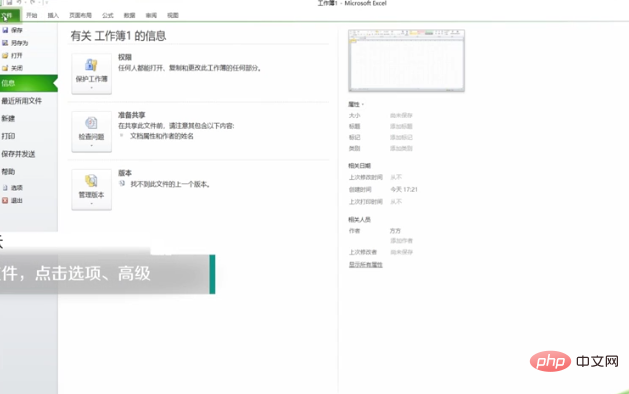629x394 pixels.
Task: Click the 类别 add category field
Action: coord(401,148)
